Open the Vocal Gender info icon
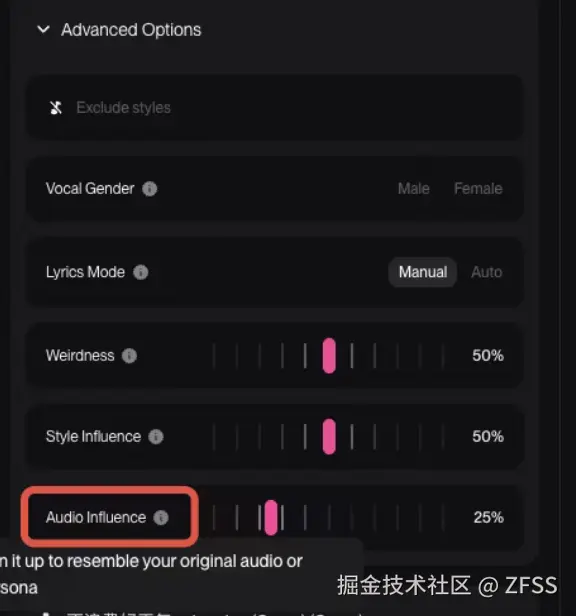The height and width of the screenshot is (616, 576). [x=149, y=189]
